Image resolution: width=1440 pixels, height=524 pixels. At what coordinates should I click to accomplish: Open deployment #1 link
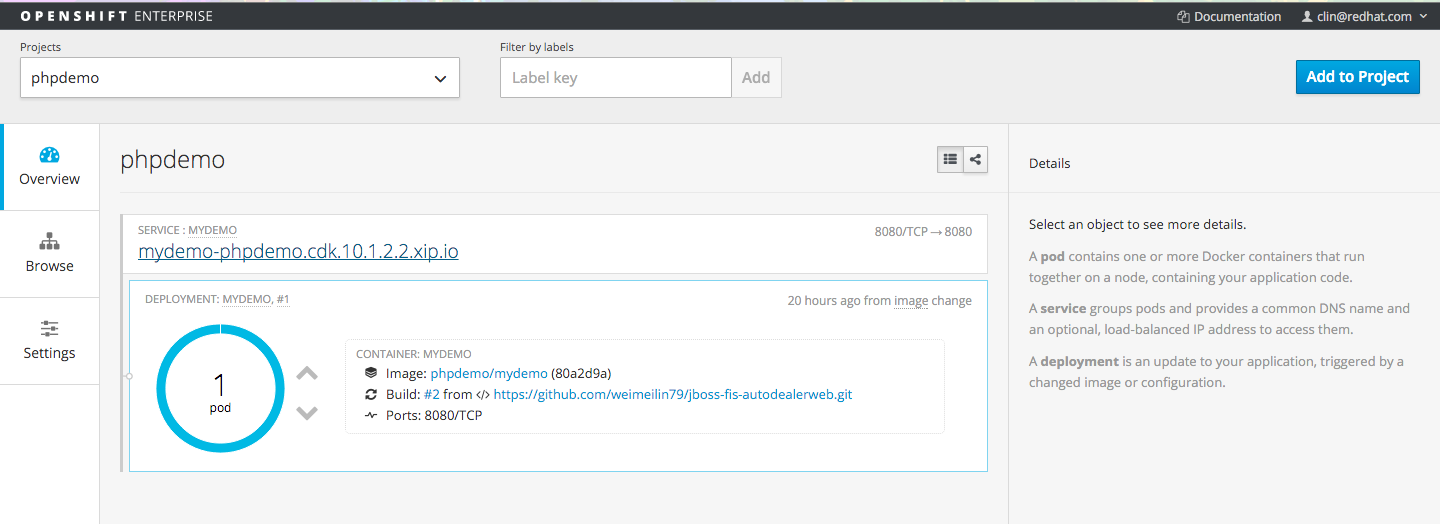click(x=283, y=299)
